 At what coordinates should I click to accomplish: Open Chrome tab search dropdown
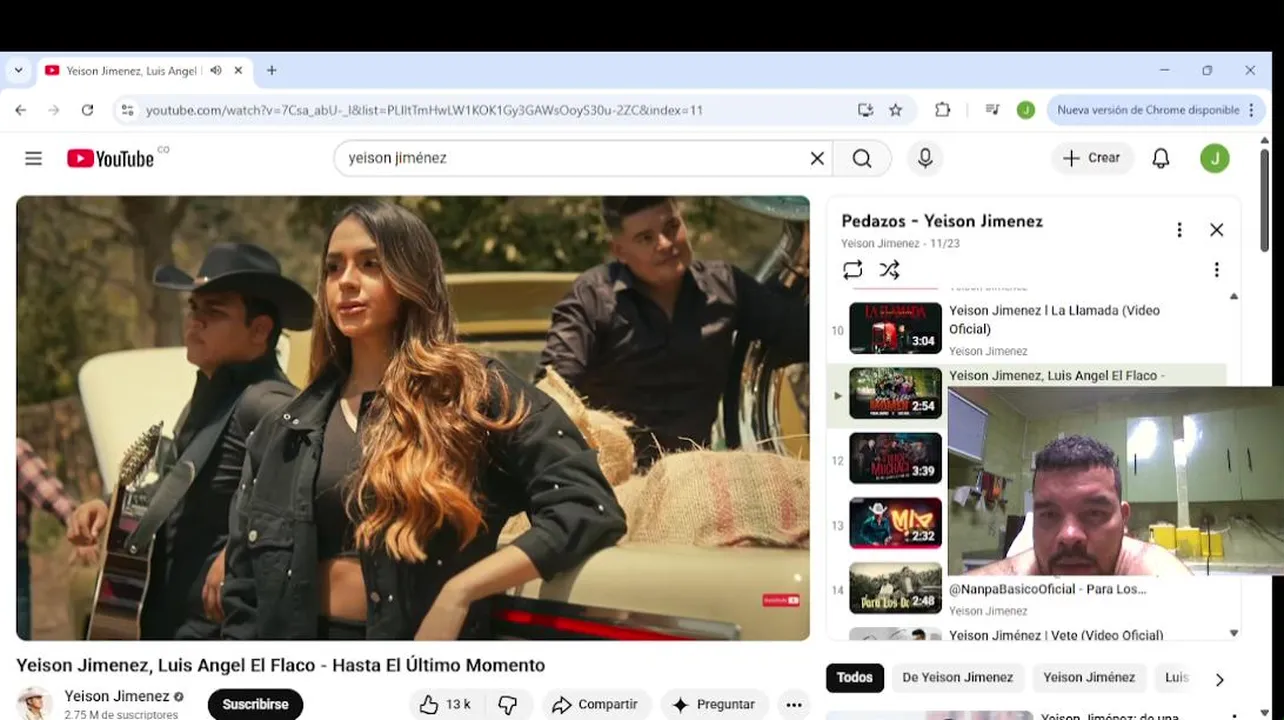[x=18, y=71]
